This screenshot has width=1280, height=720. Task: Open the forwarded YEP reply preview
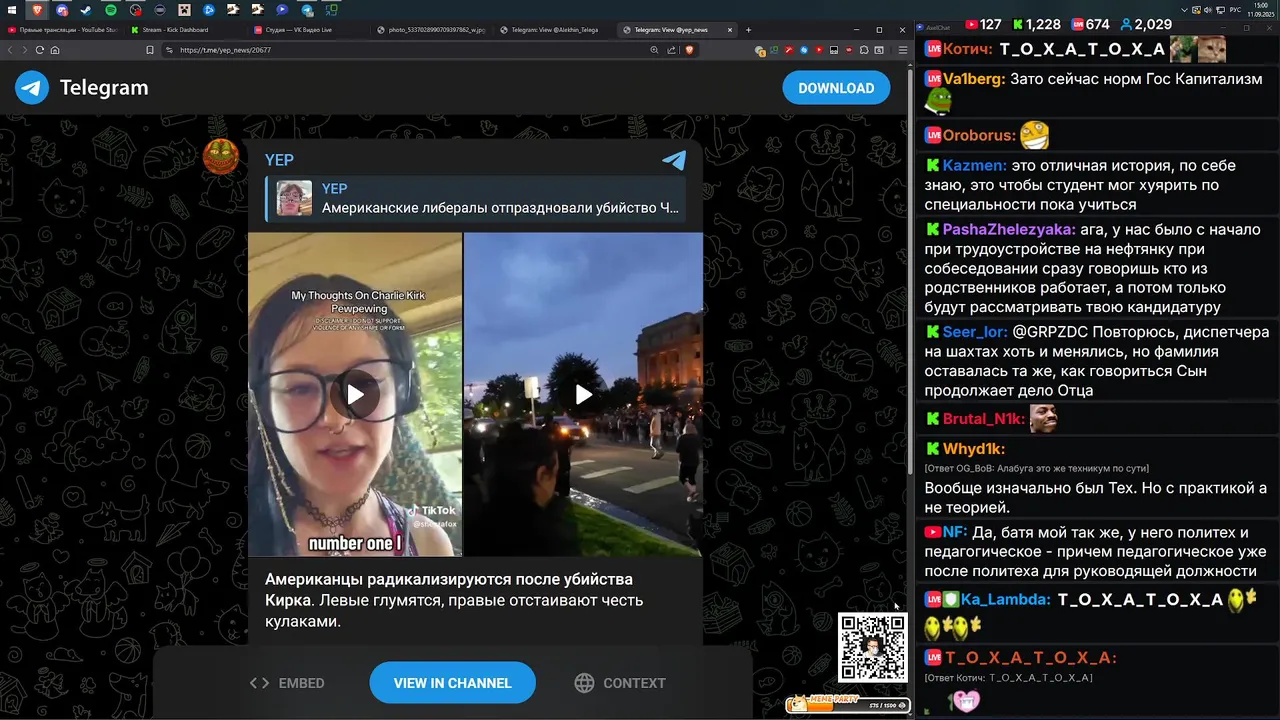coord(476,198)
